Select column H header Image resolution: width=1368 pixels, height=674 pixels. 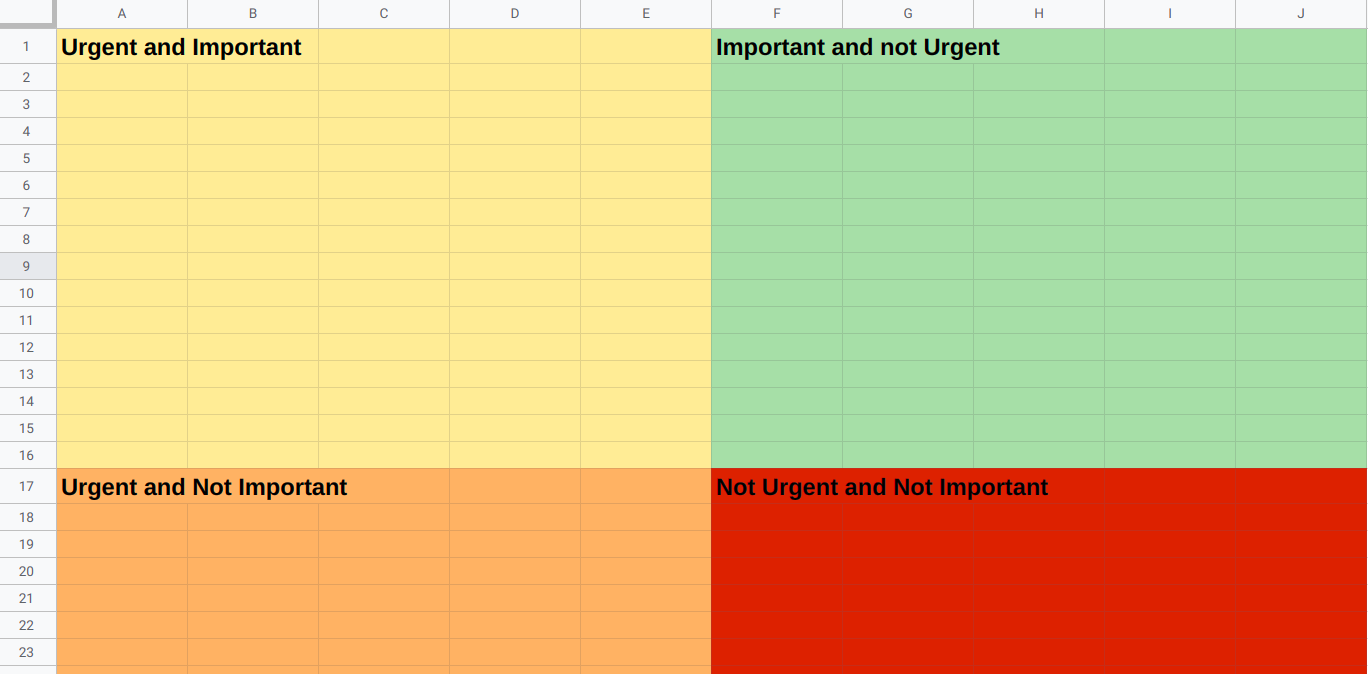[x=1039, y=13]
